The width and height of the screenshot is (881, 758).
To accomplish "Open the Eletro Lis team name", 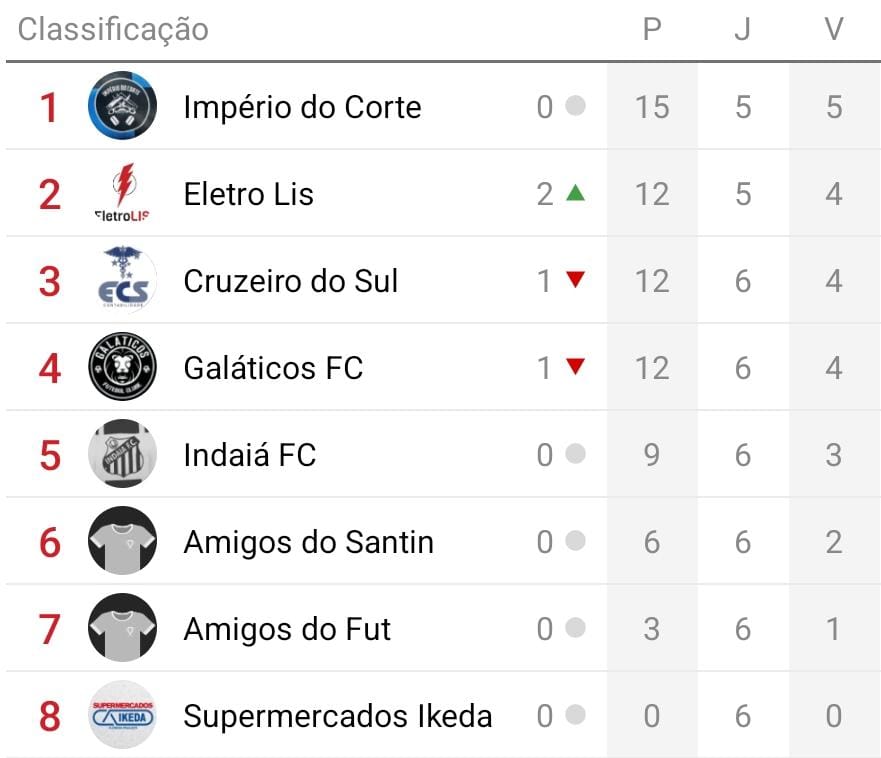I will coord(248,194).
